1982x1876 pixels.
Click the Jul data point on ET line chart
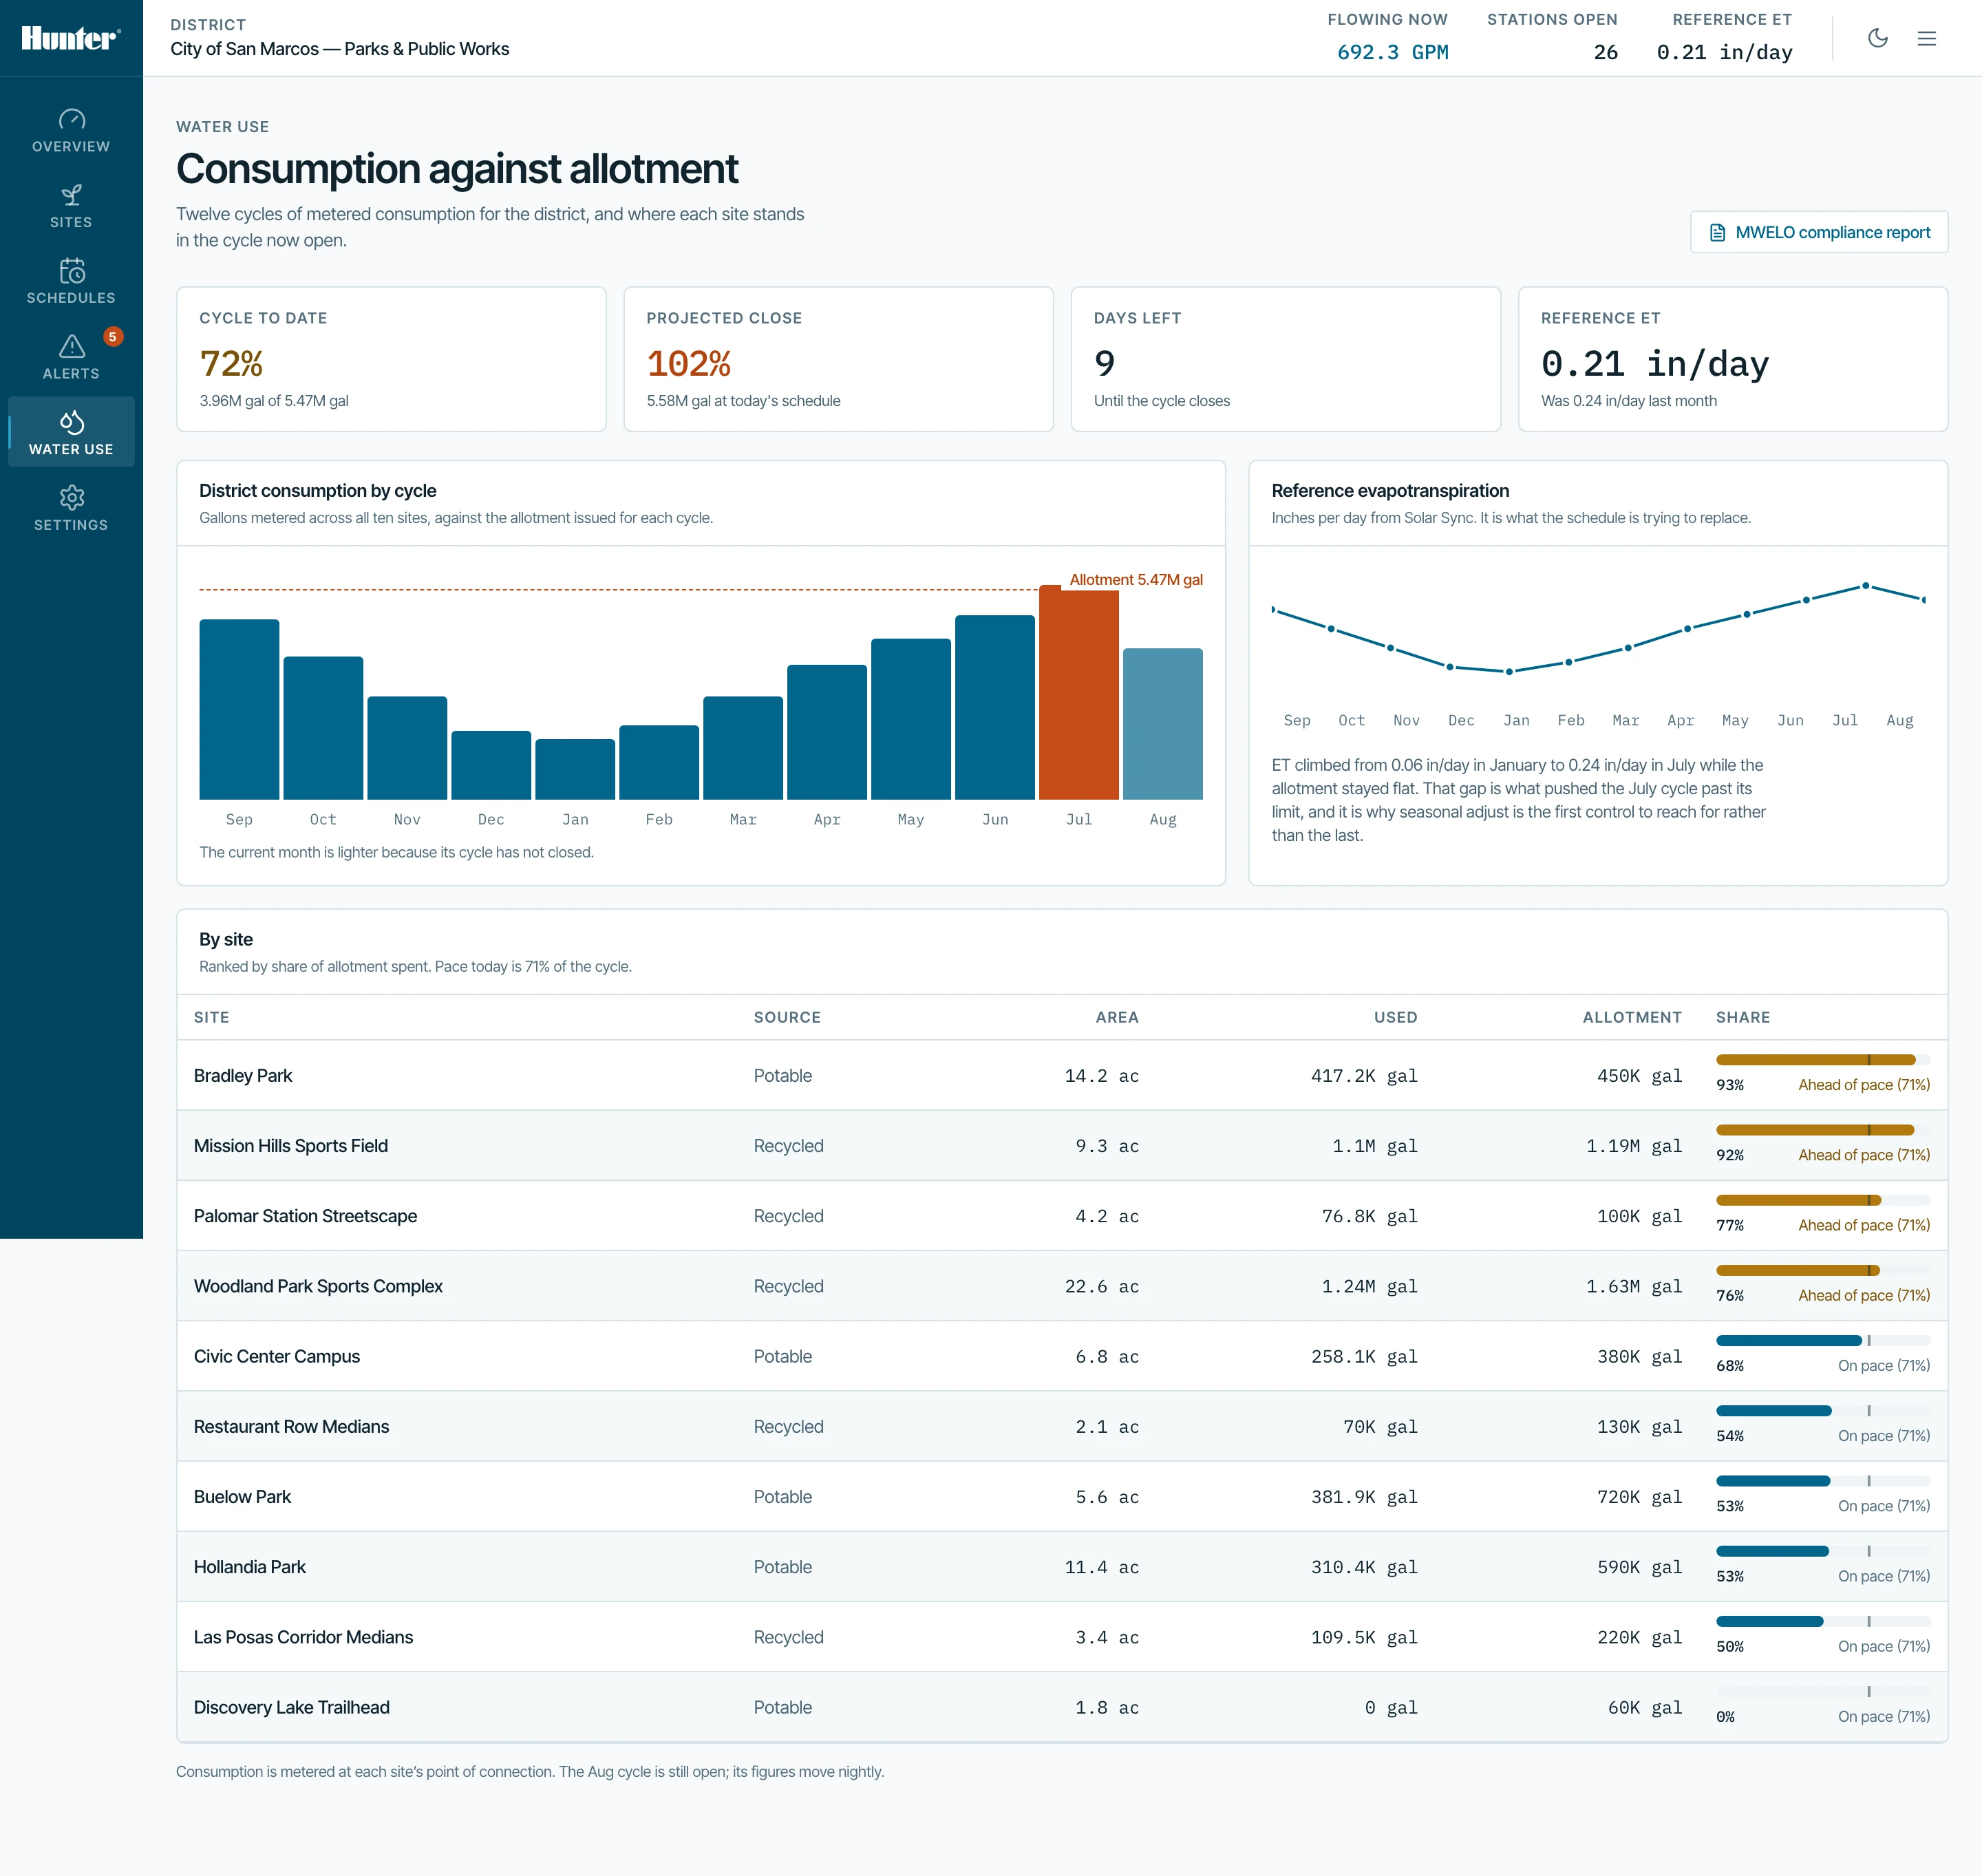click(1865, 586)
